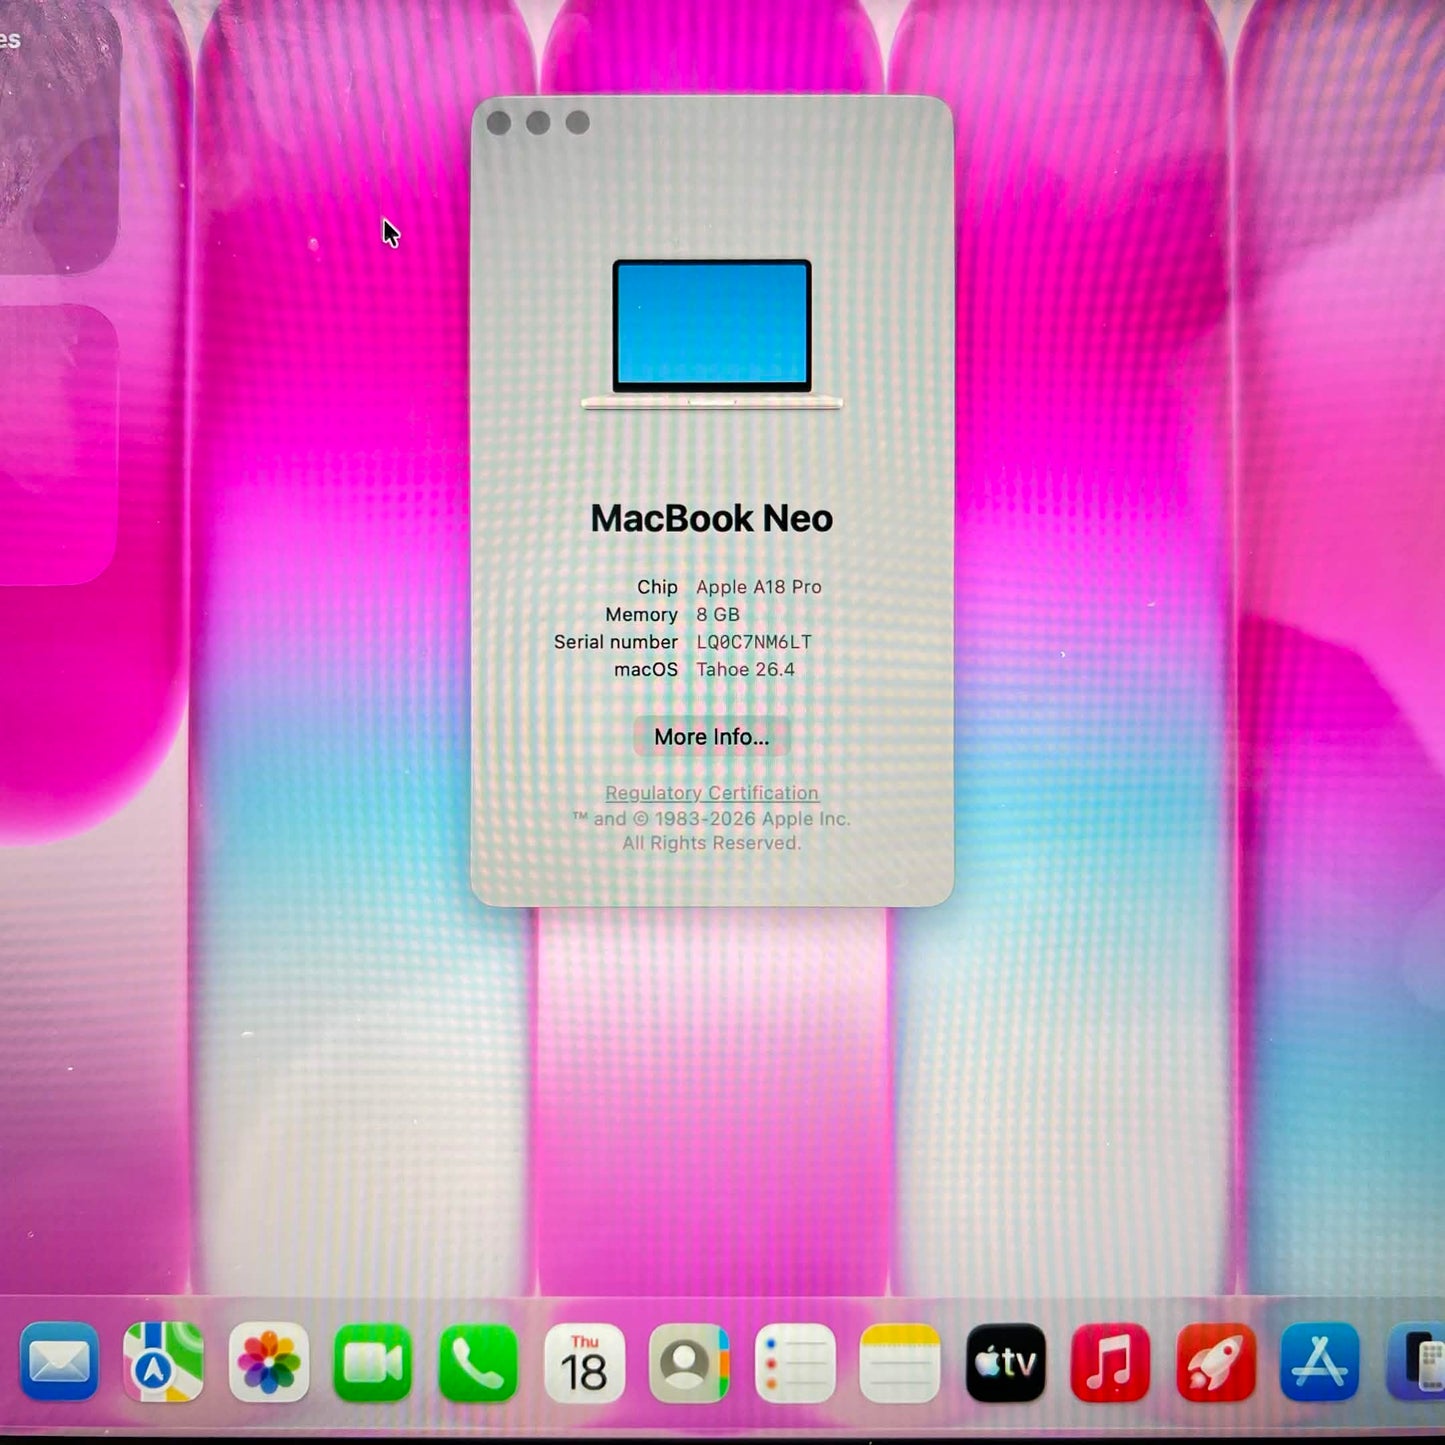Click the macOS version "Tahoe 26.4"
This screenshot has width=1445, height=1445.
point(746,669)
